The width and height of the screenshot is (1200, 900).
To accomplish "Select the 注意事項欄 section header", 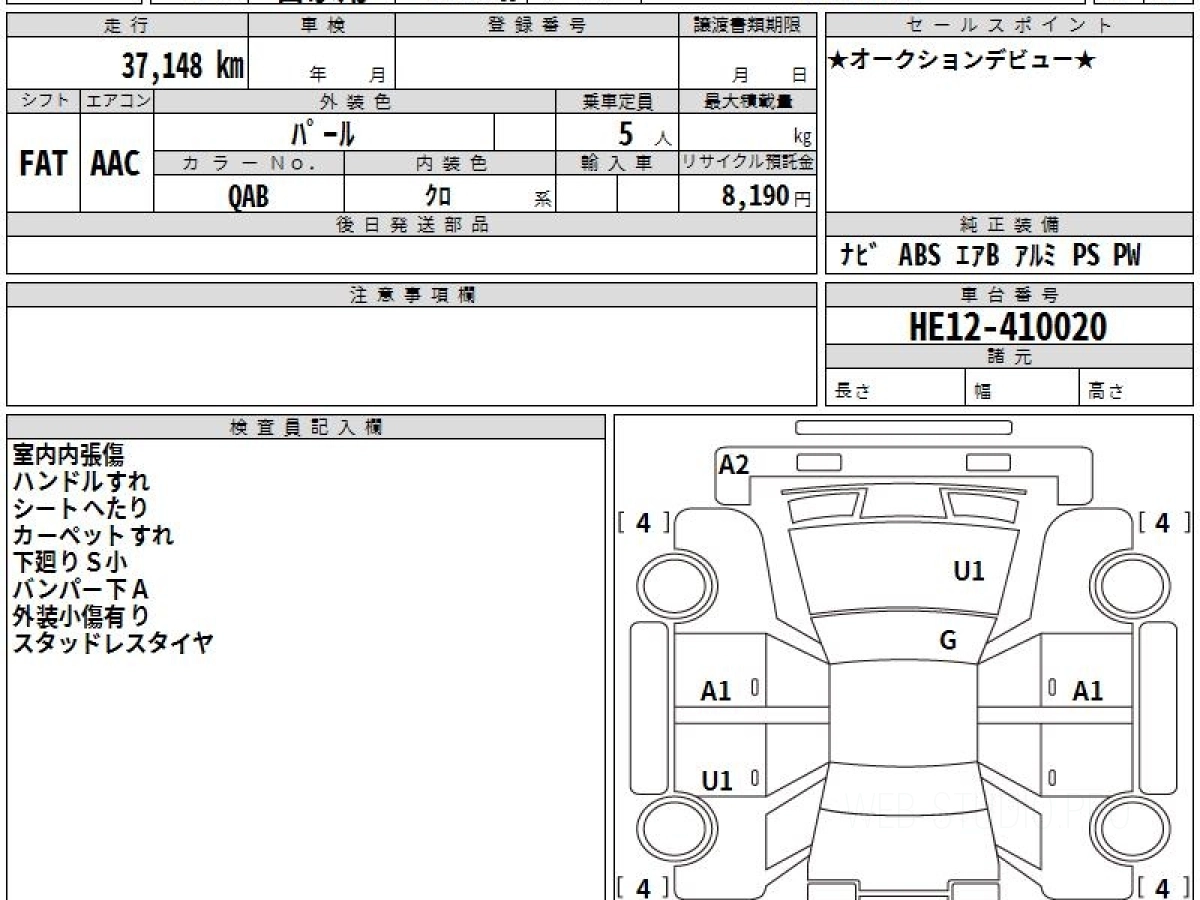I will pyautogui.click(x=411, y=295).
